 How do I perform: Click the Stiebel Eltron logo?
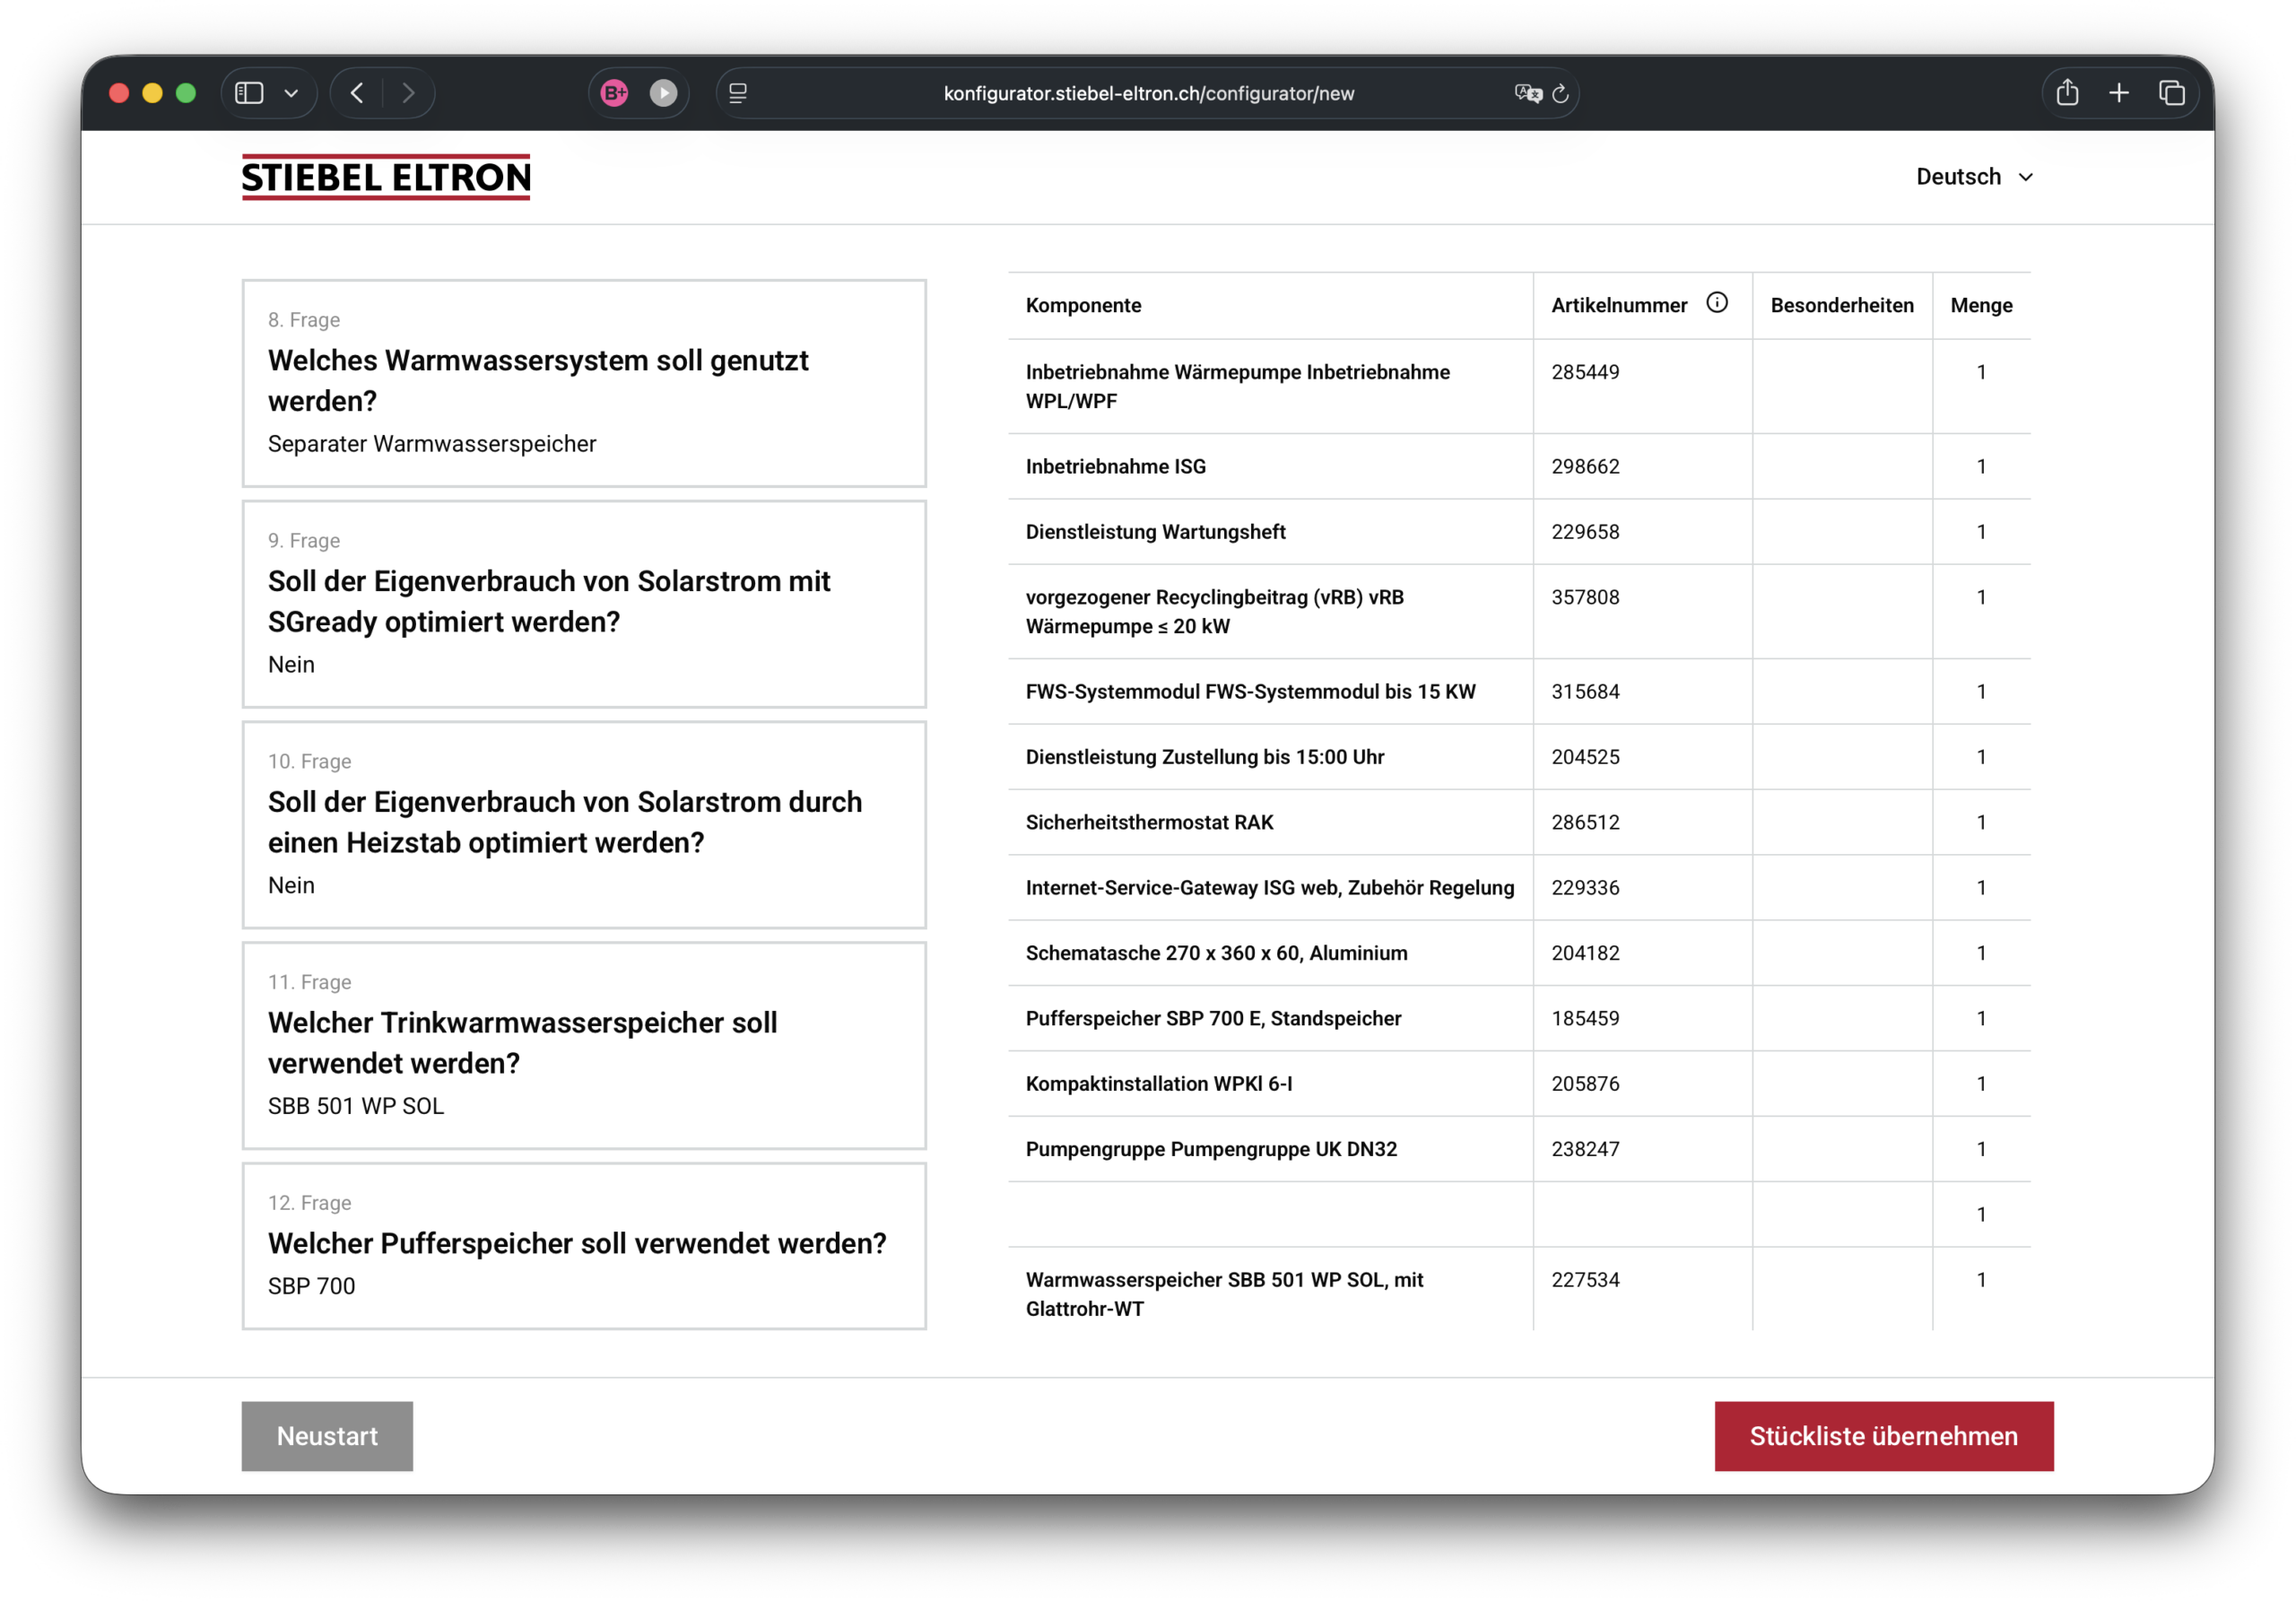coord(386,177)
